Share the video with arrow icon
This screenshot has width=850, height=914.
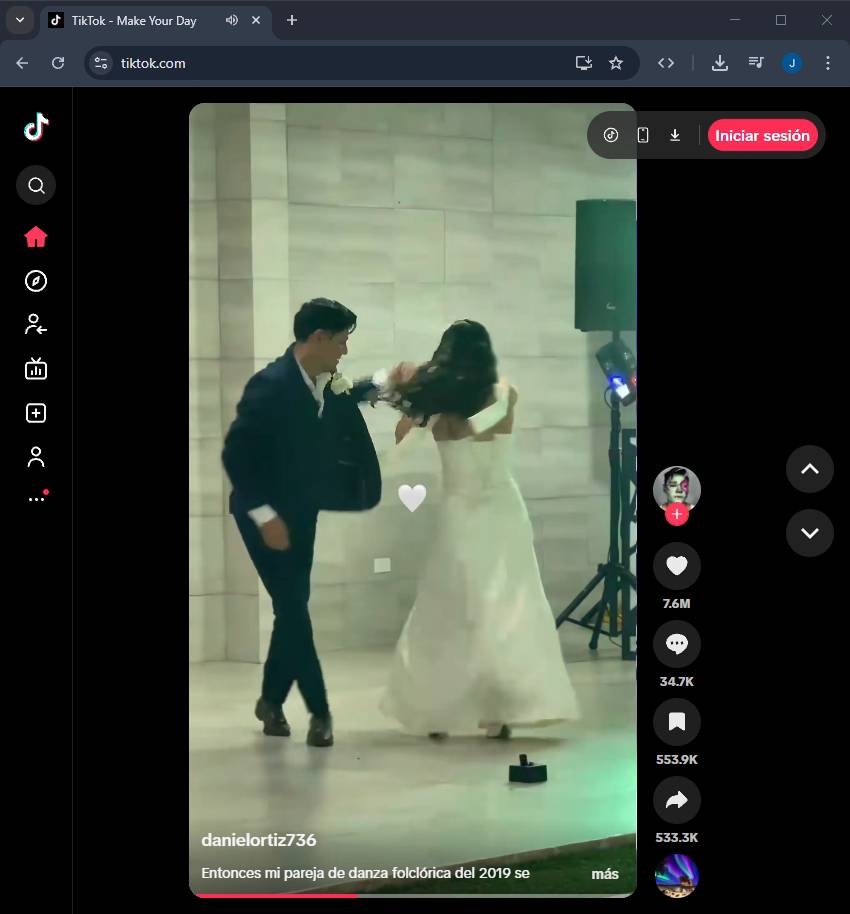click(x=676, y=800)
